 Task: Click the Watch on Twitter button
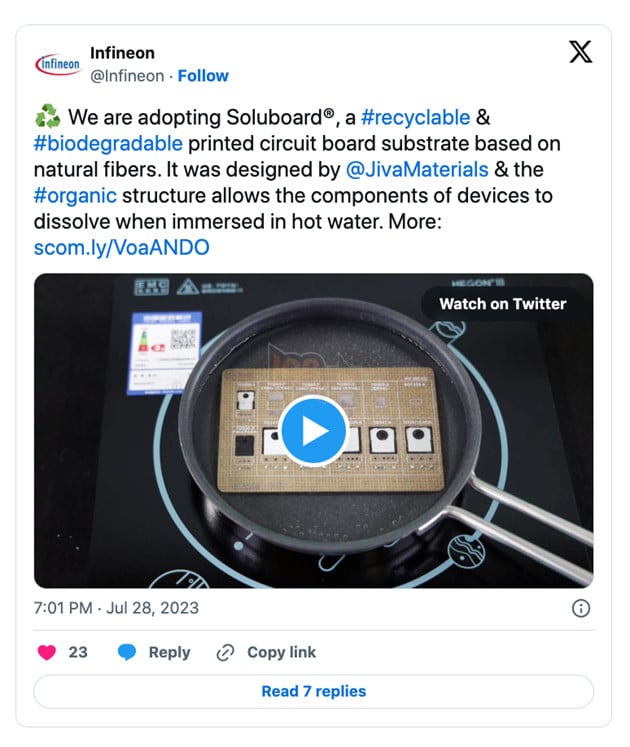pos(502,304)
